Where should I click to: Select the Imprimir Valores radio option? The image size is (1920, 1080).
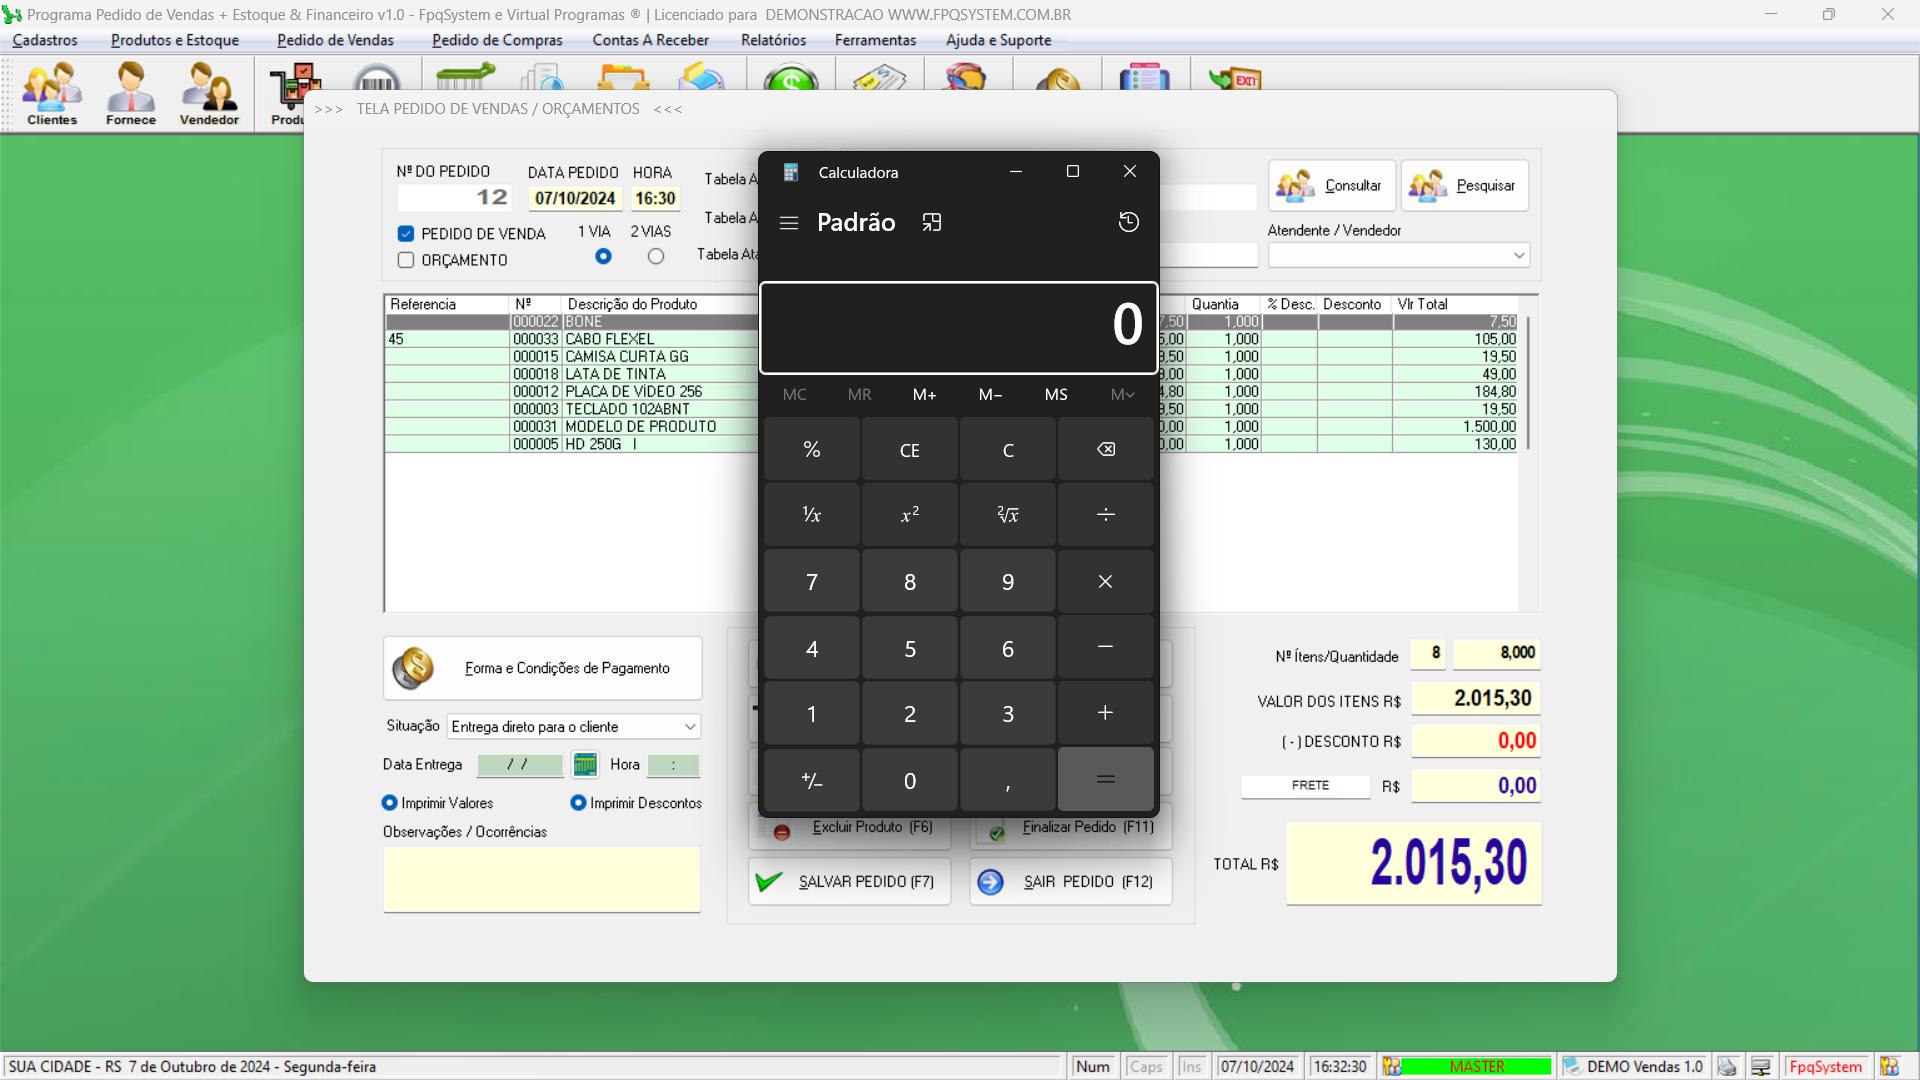tap(390, 802)
